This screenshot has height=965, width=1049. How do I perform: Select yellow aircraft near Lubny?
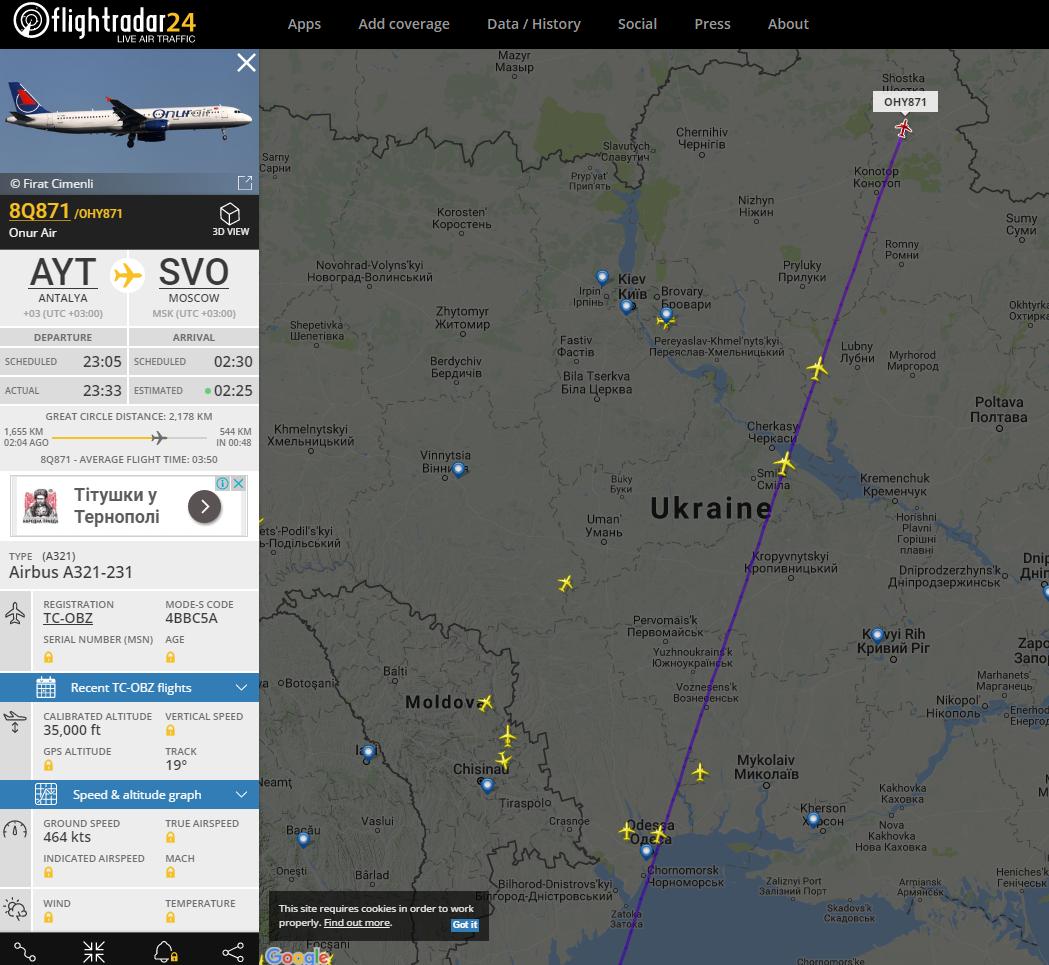tap(817, 367)
